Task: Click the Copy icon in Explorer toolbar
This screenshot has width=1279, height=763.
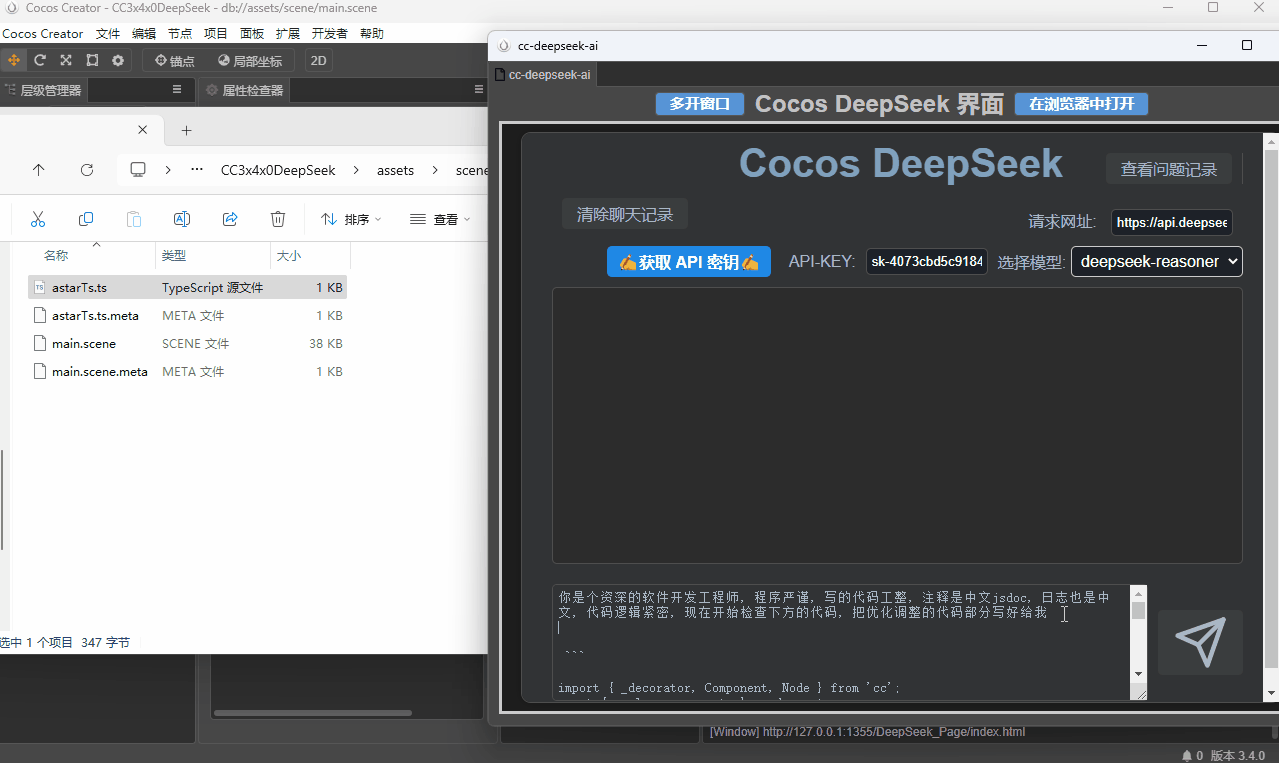Action: (x=86, y=219)
